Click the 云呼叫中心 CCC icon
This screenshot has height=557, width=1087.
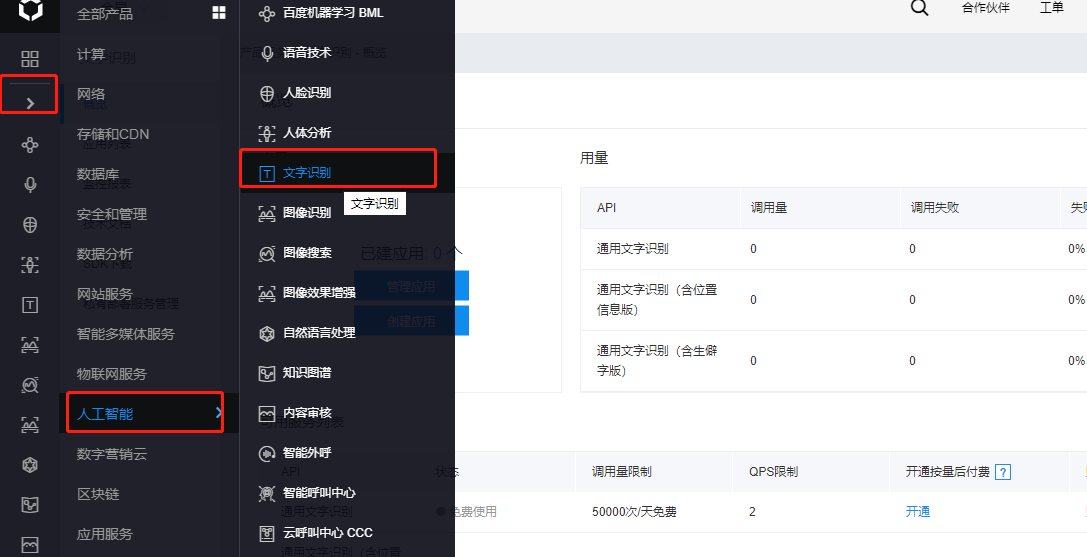267,533
